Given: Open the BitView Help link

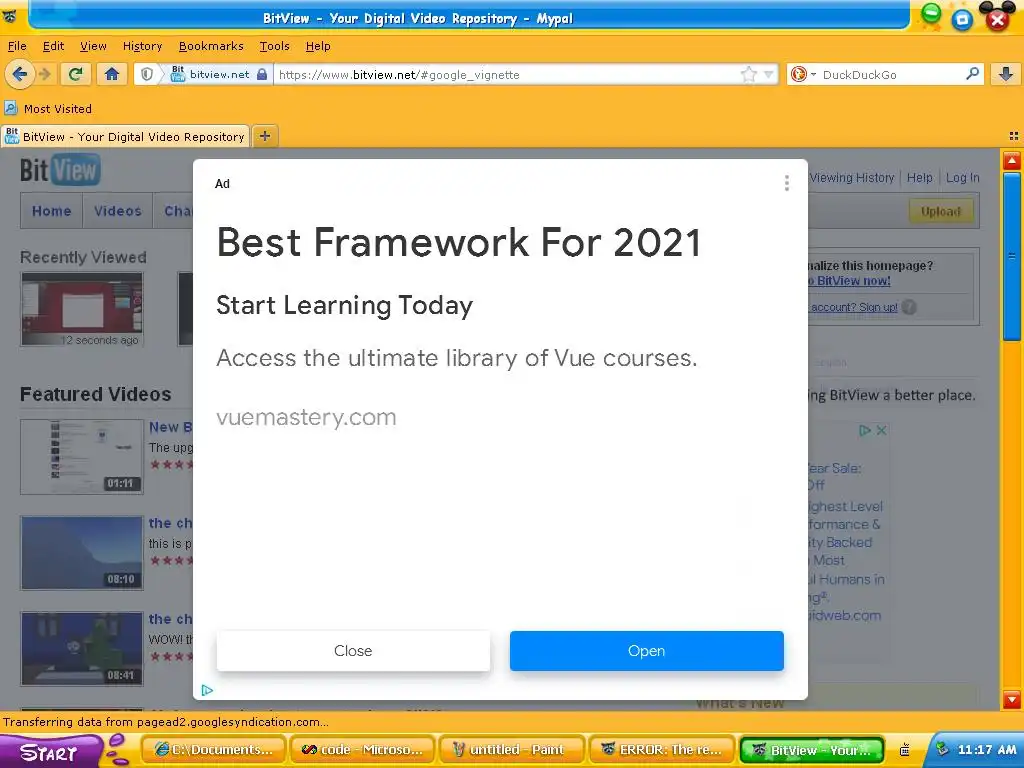Looking at the screenshot, I should pos(920,178).
